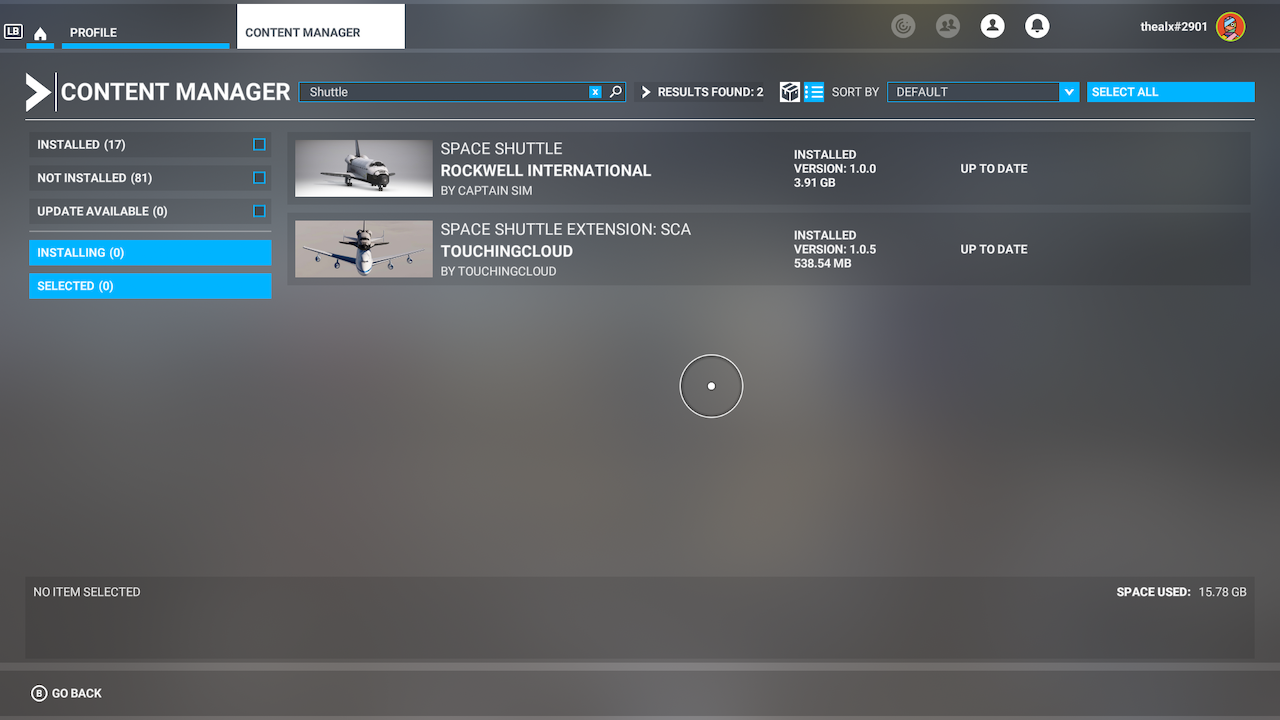
Task: Open the friends group icon
Action: (947, 26)
